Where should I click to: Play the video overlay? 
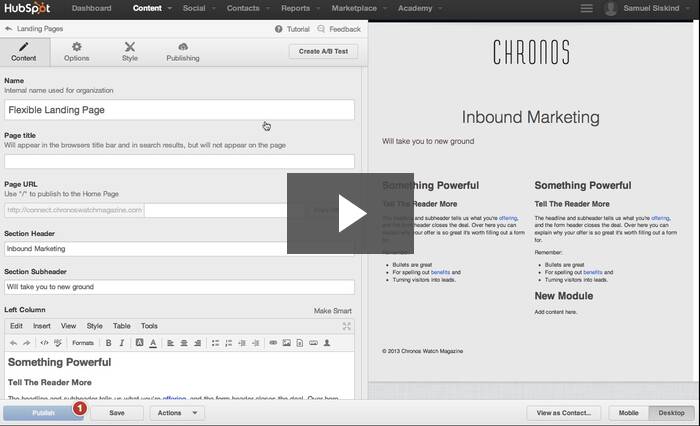coord(350,213)
